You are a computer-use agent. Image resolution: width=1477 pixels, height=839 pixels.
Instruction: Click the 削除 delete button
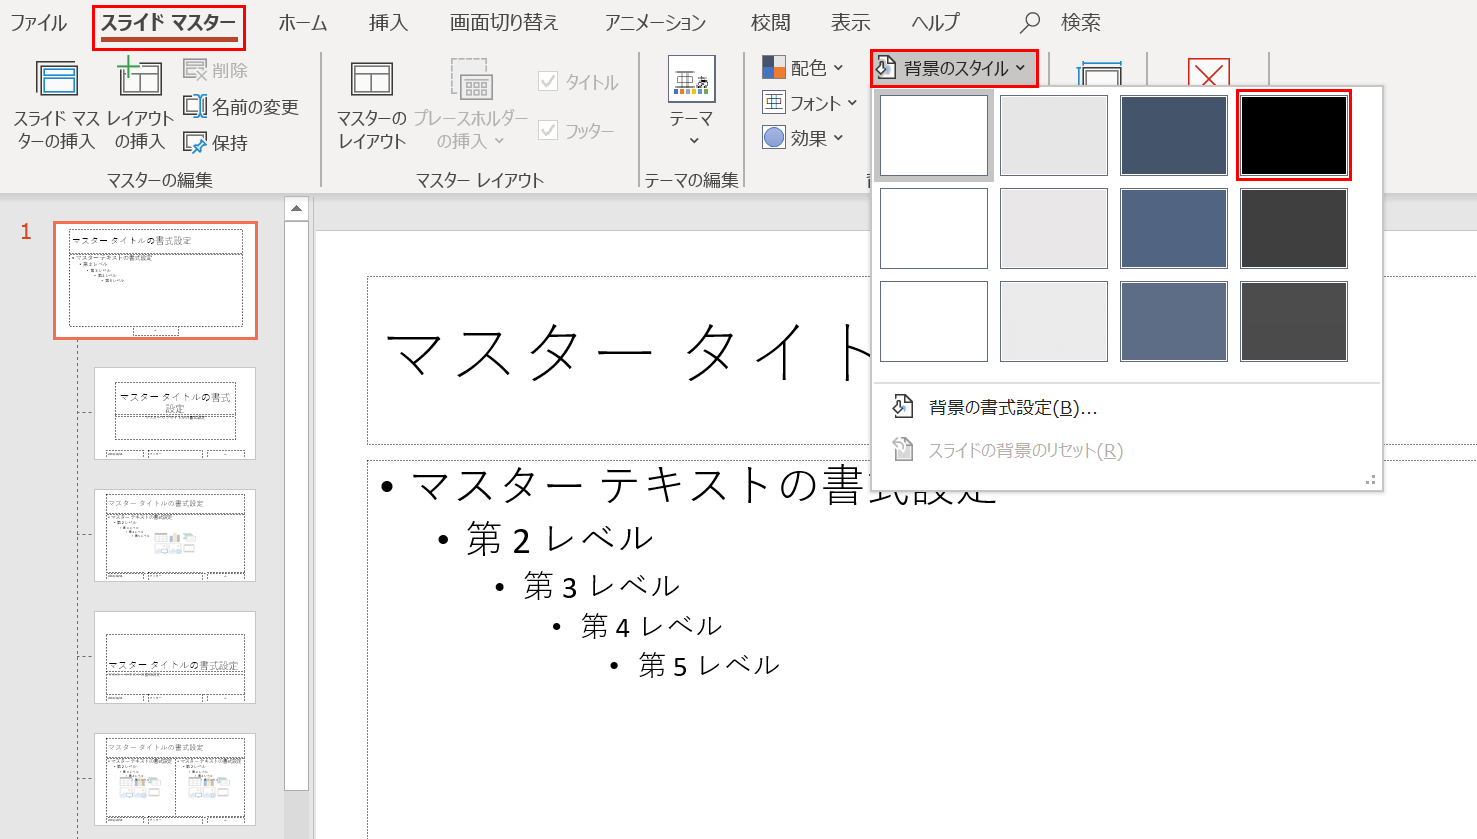click(x=215, y=70)
